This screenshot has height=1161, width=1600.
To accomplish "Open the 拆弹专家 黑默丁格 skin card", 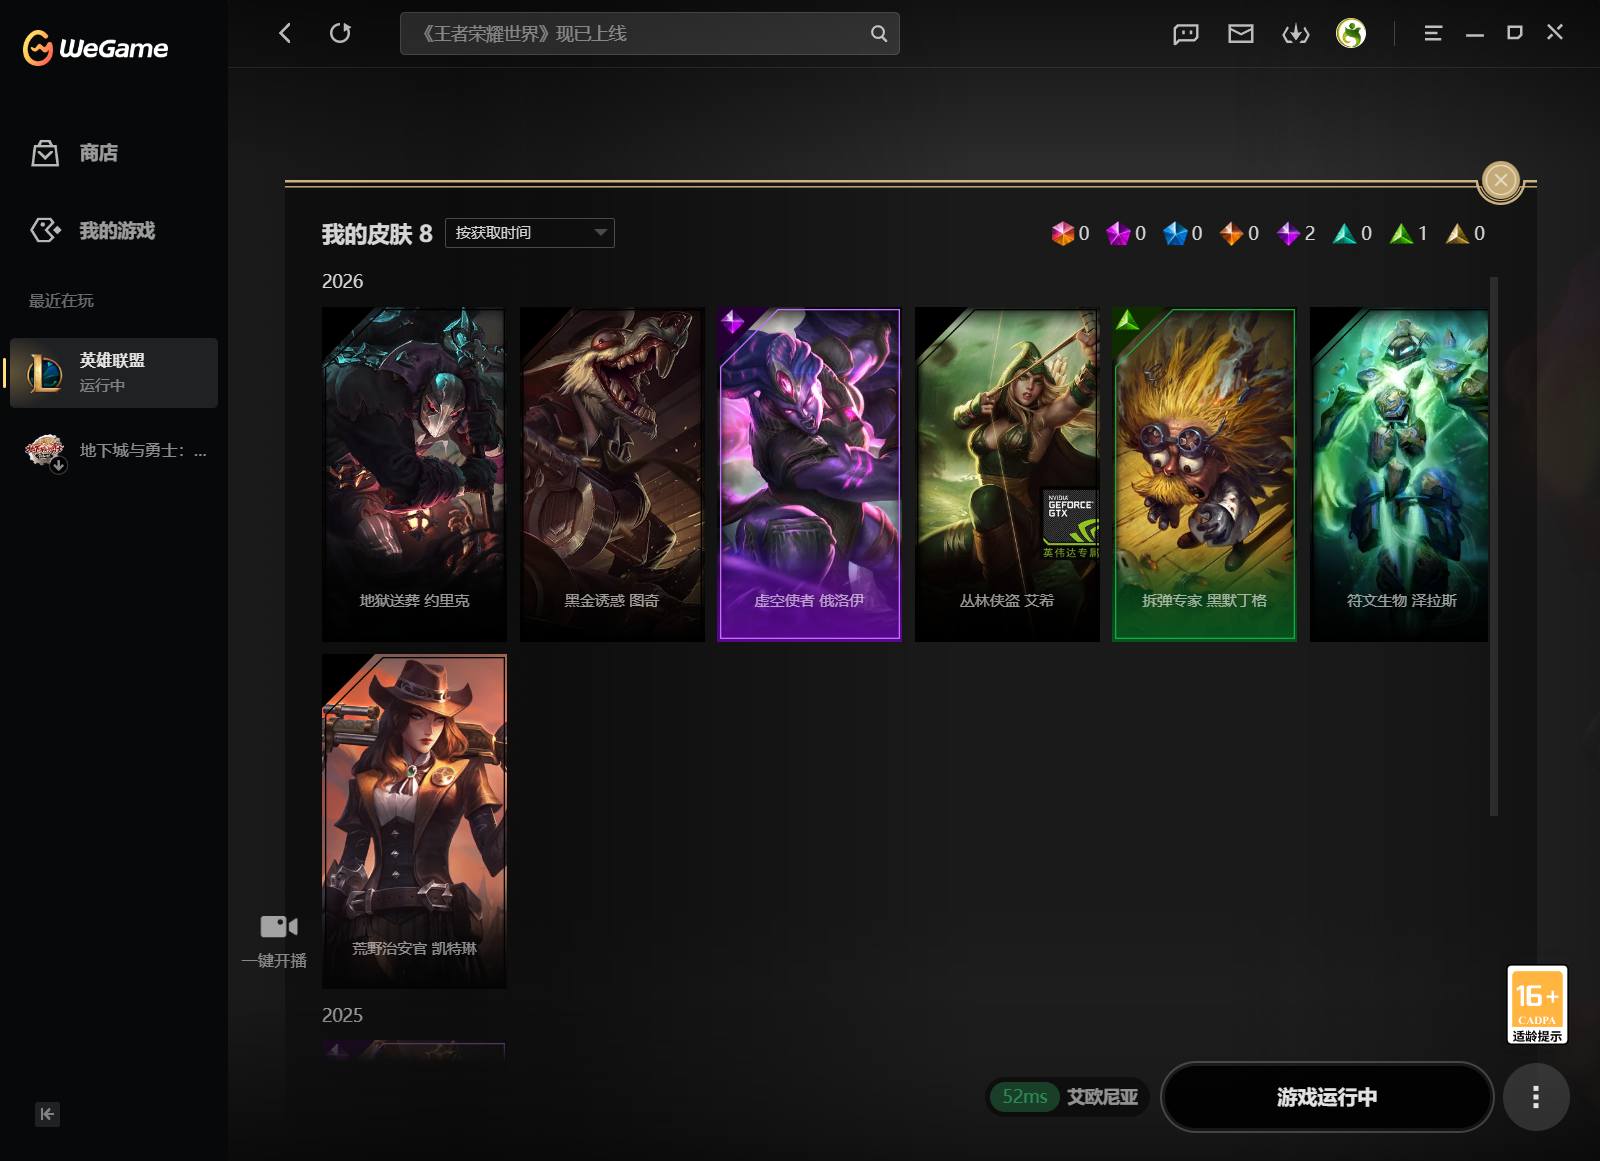I will [x=1204, y=474].
